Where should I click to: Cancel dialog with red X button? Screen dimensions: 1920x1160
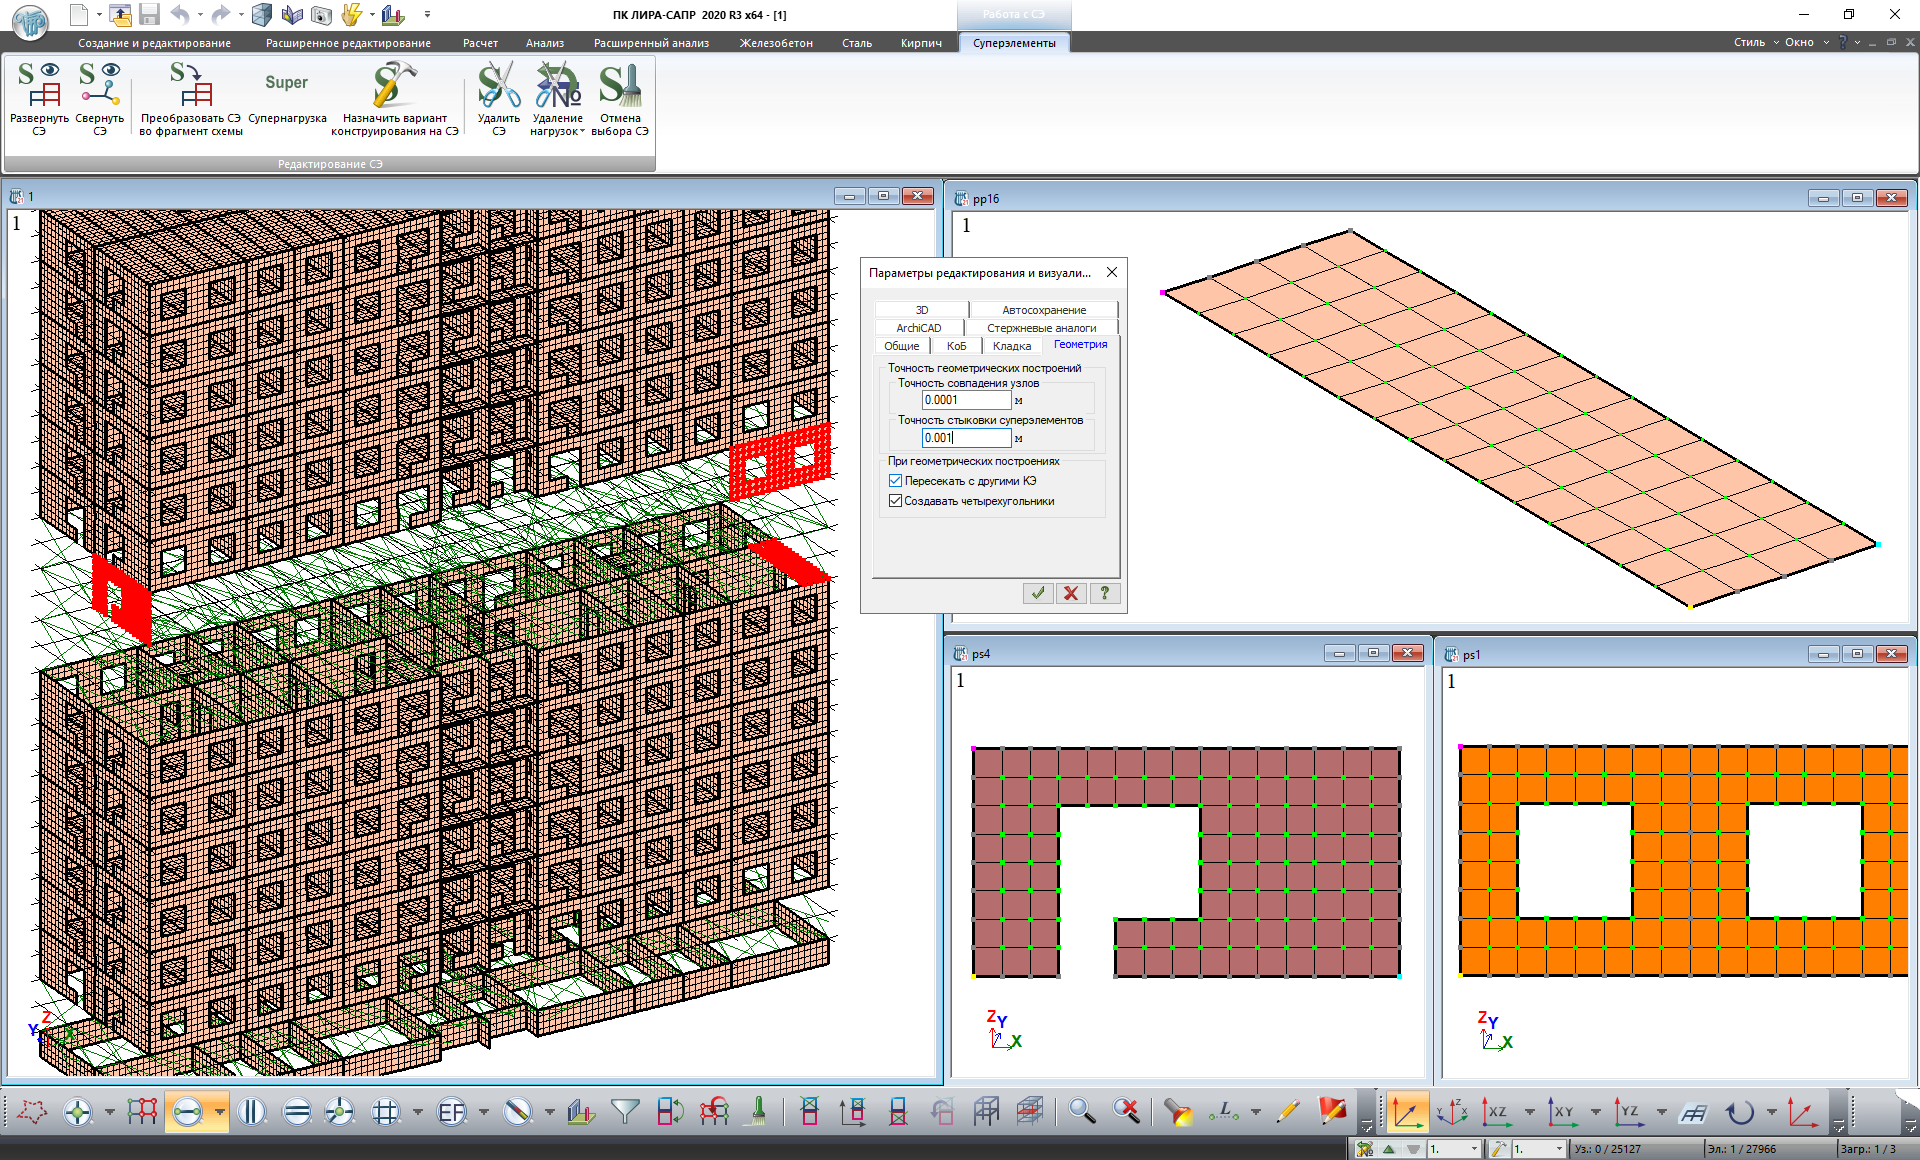[1071, 593]
